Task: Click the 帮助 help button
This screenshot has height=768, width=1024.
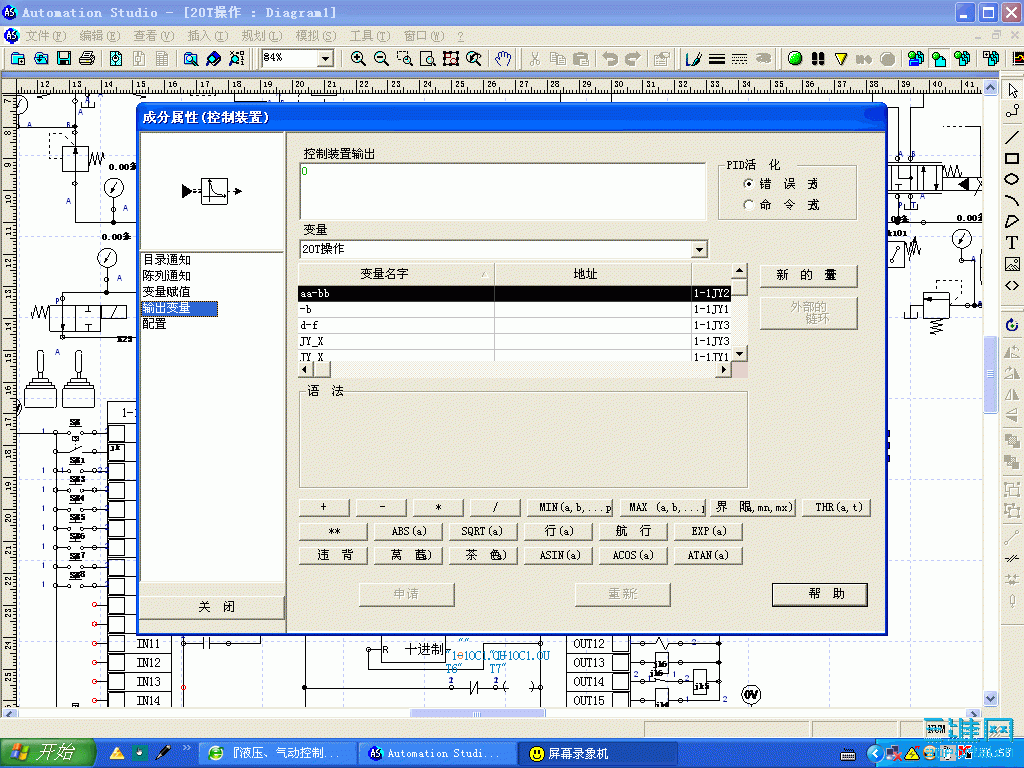Action: coord(819,594)
